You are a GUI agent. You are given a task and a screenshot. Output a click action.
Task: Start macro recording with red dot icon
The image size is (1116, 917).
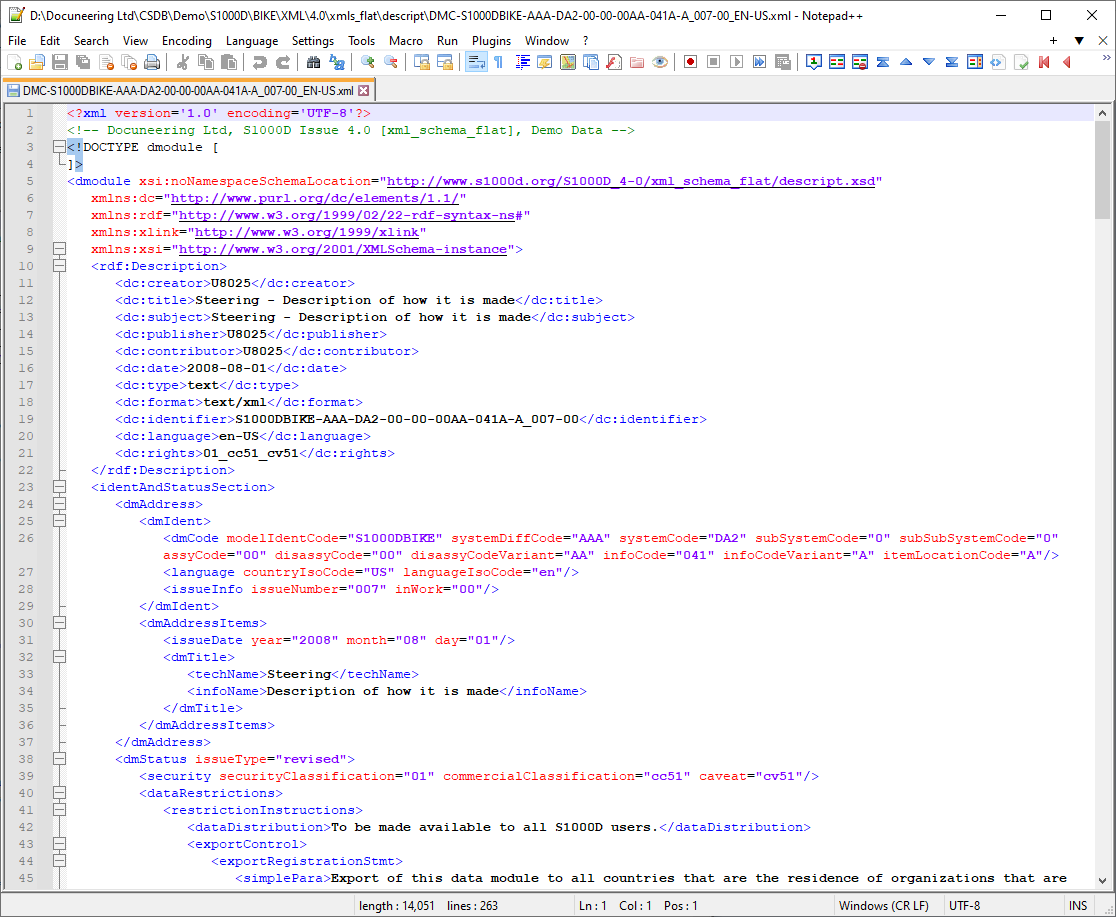pos(690,62)
